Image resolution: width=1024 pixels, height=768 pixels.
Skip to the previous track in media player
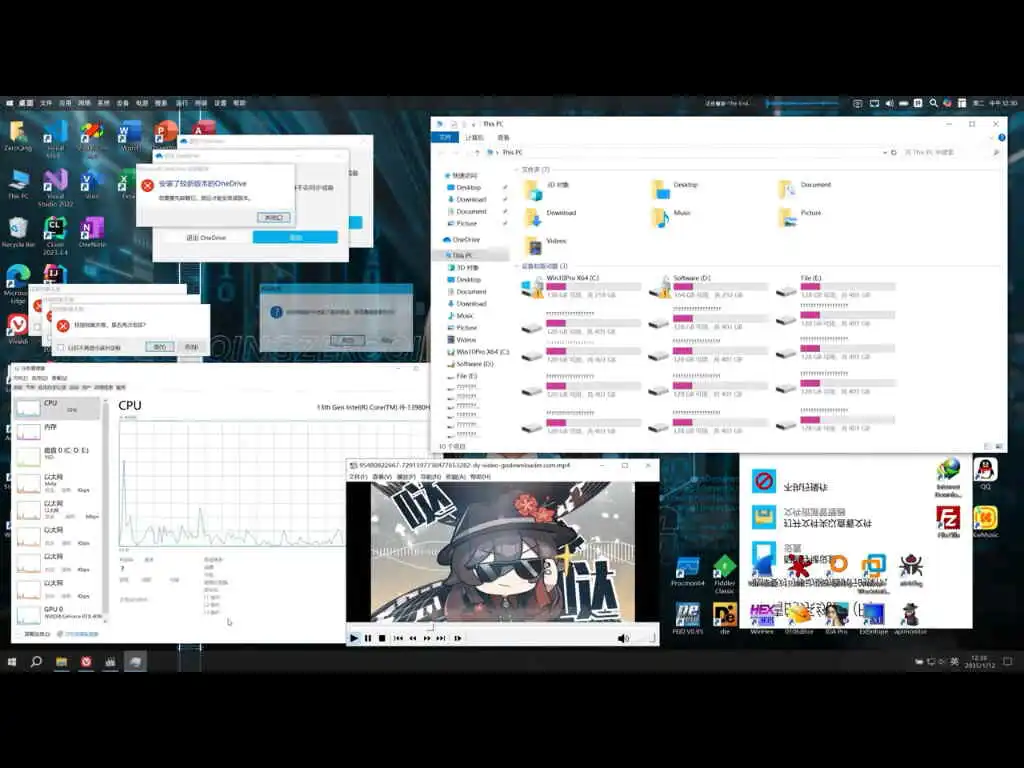pyautogui.click(x=398, y=638)
